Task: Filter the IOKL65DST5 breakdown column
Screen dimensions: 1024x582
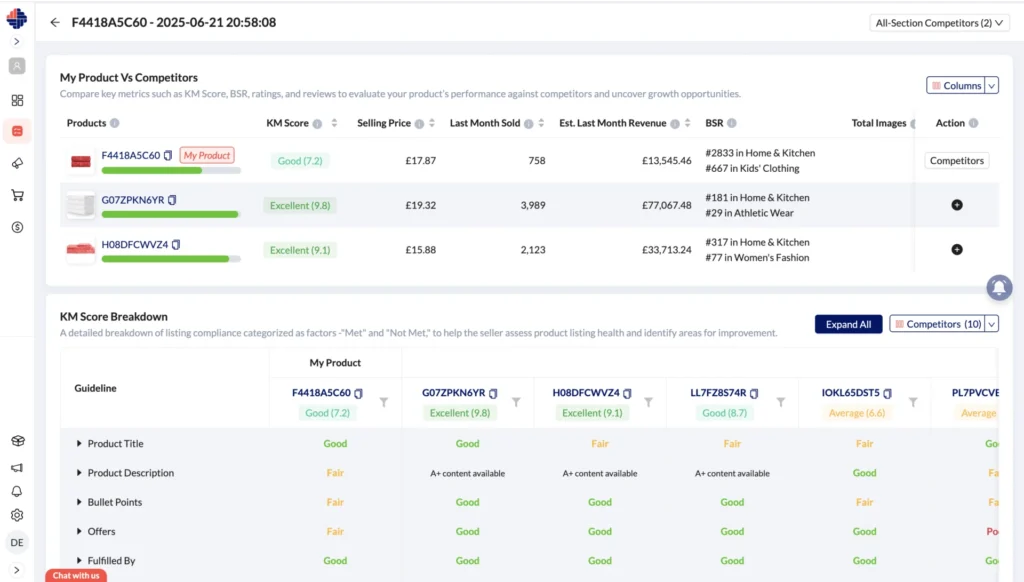Action: click(913, 402)
